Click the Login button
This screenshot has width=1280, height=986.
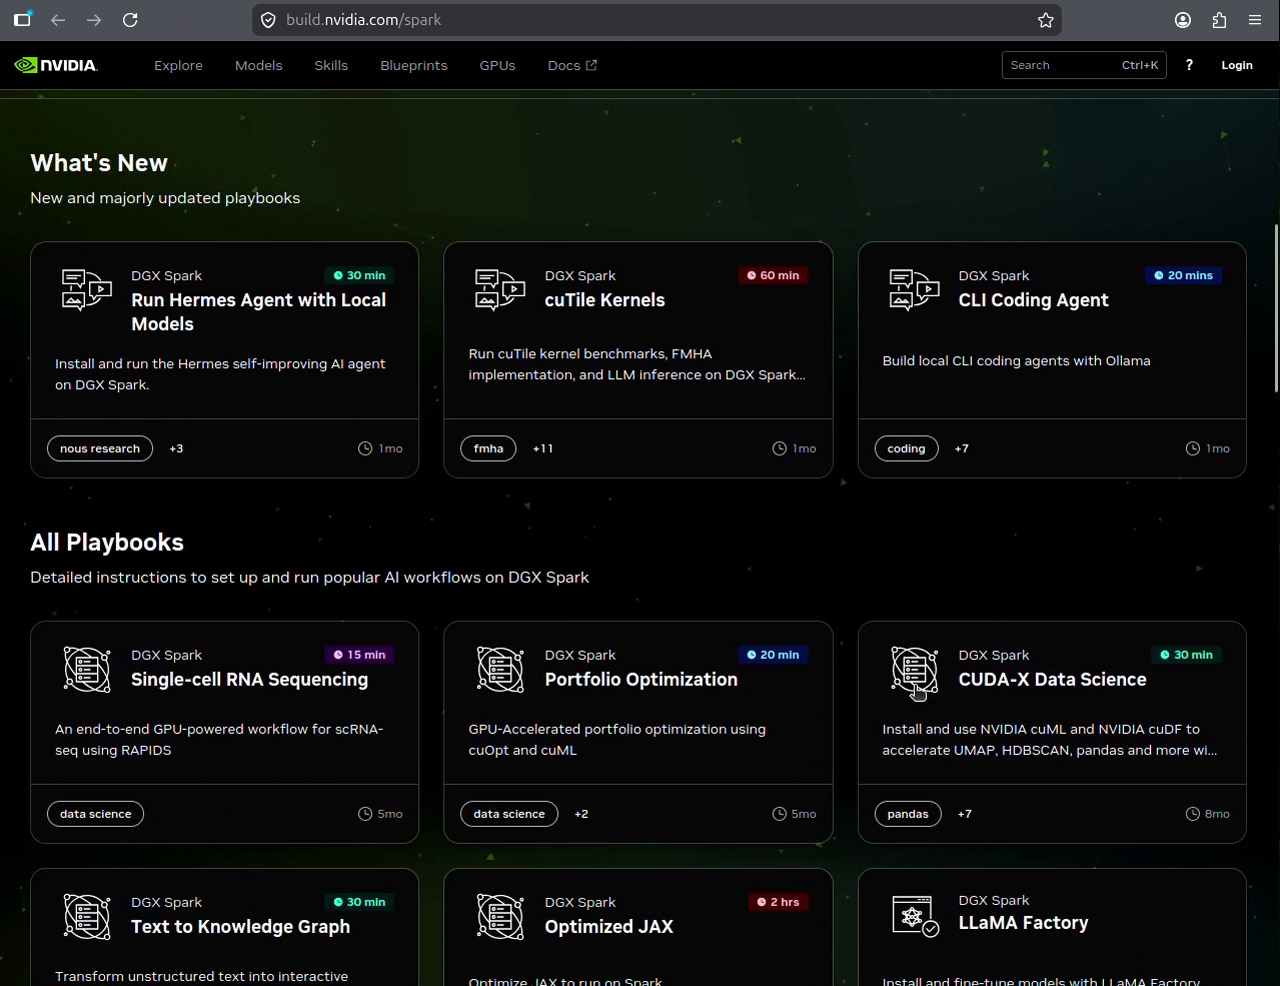pyautogui.click(x=1237, y=65)
